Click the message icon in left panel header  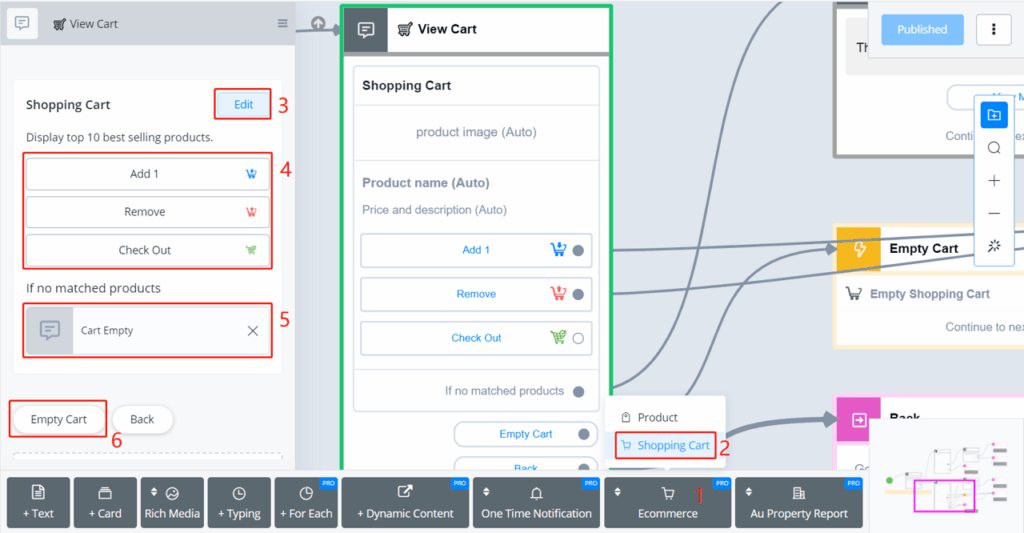click(x=22, y=24)
